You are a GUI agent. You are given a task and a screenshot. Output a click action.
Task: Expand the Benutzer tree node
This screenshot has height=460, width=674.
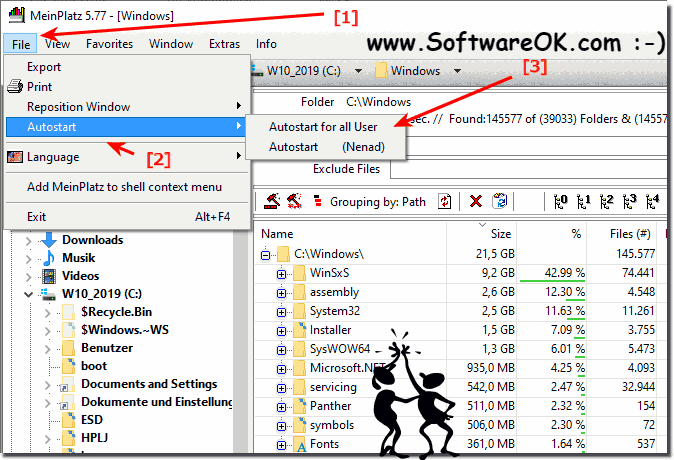point(47,349)
